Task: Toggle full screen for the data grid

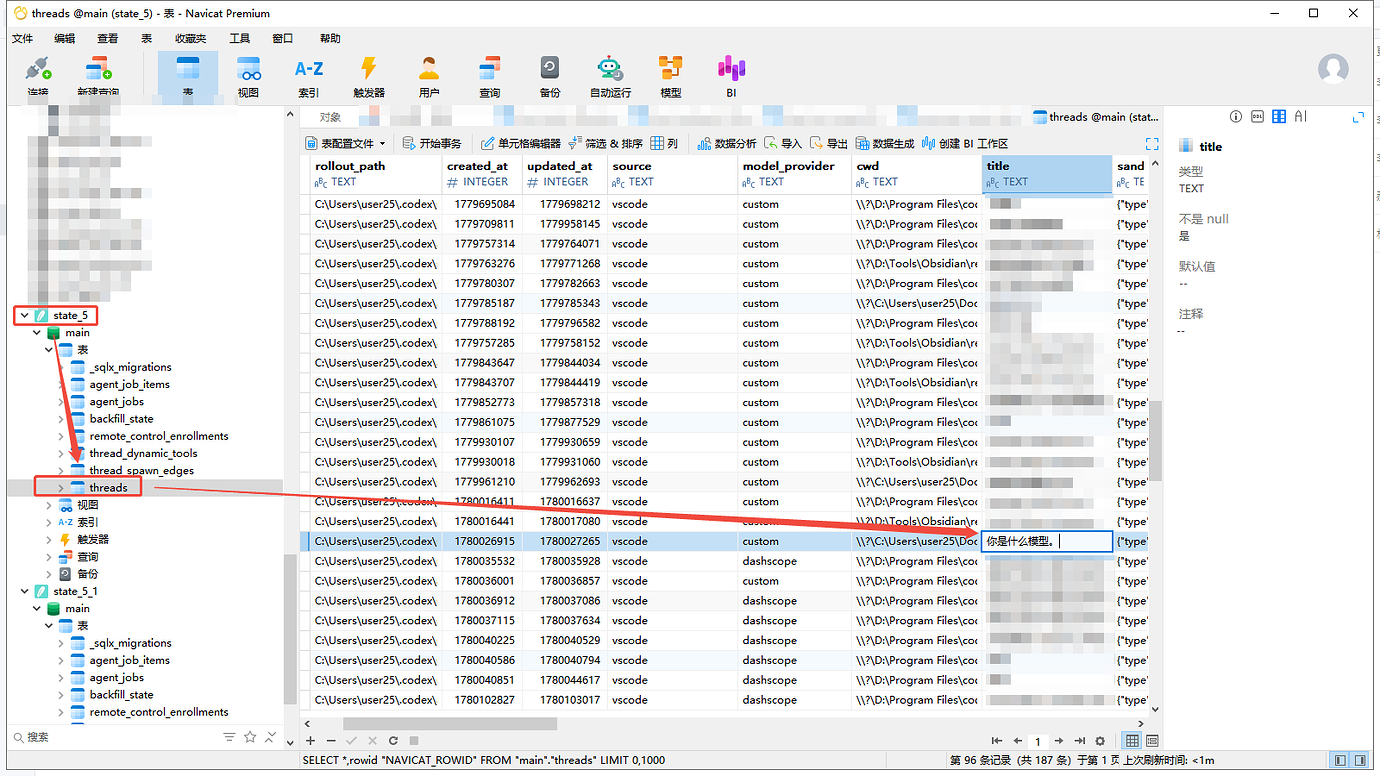Action: pos(1152,144)
